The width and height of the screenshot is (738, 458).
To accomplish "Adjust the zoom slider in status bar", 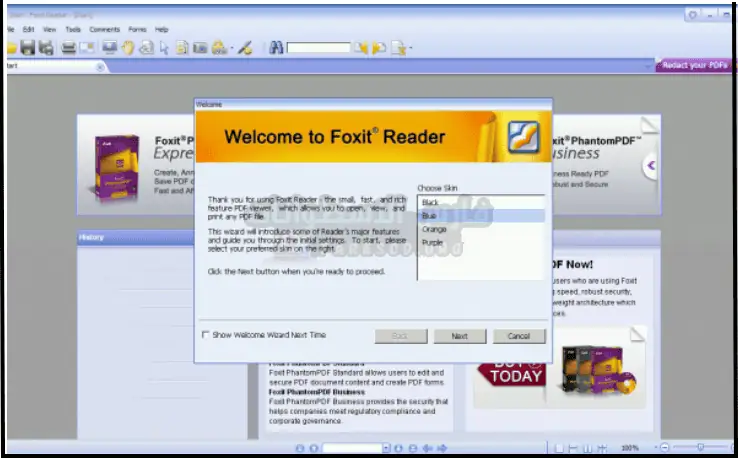I will [700, 447].
